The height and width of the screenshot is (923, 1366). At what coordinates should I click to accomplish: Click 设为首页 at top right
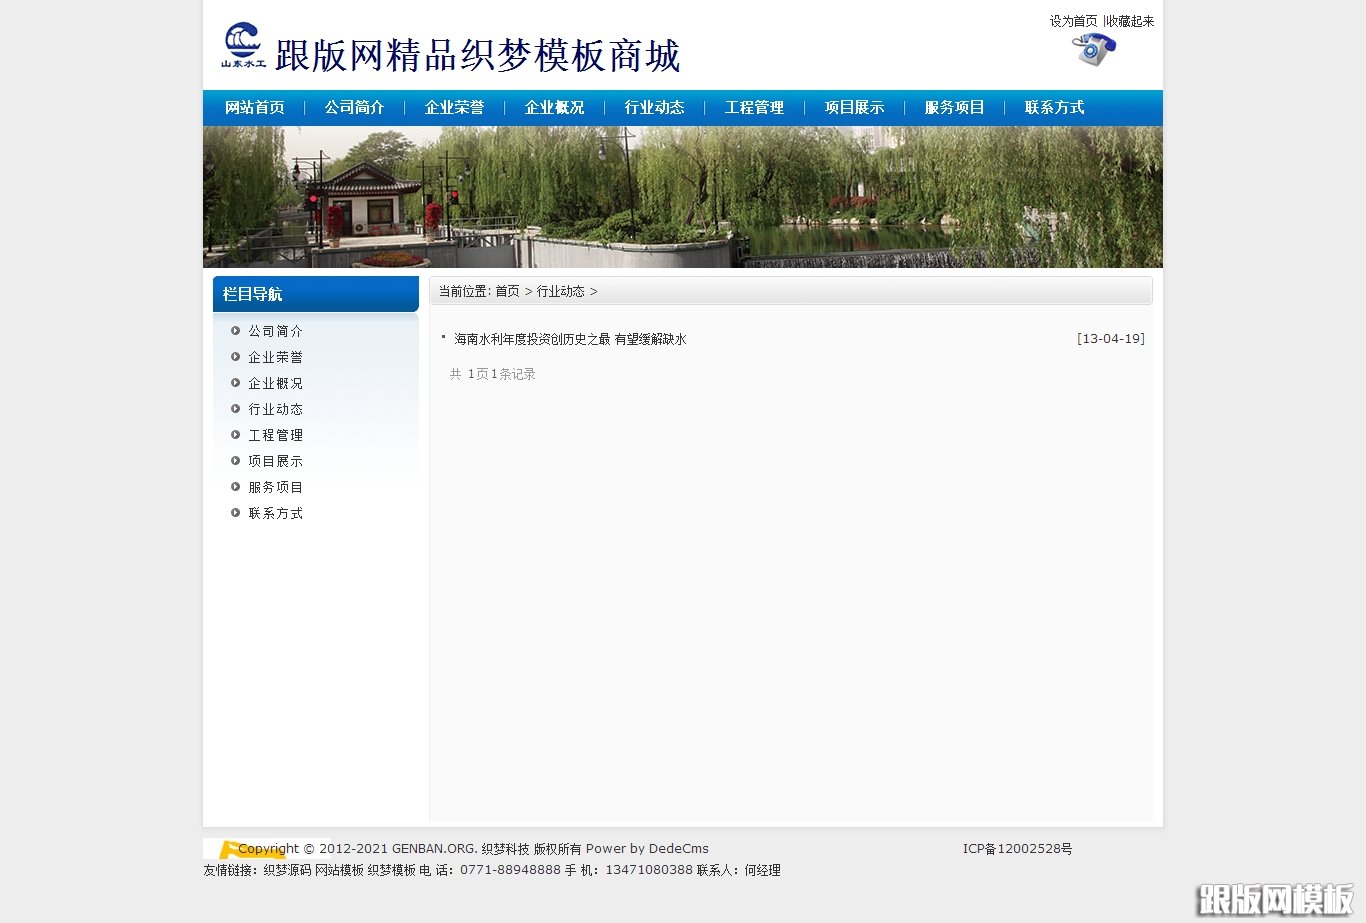[x=1073, y=20]
